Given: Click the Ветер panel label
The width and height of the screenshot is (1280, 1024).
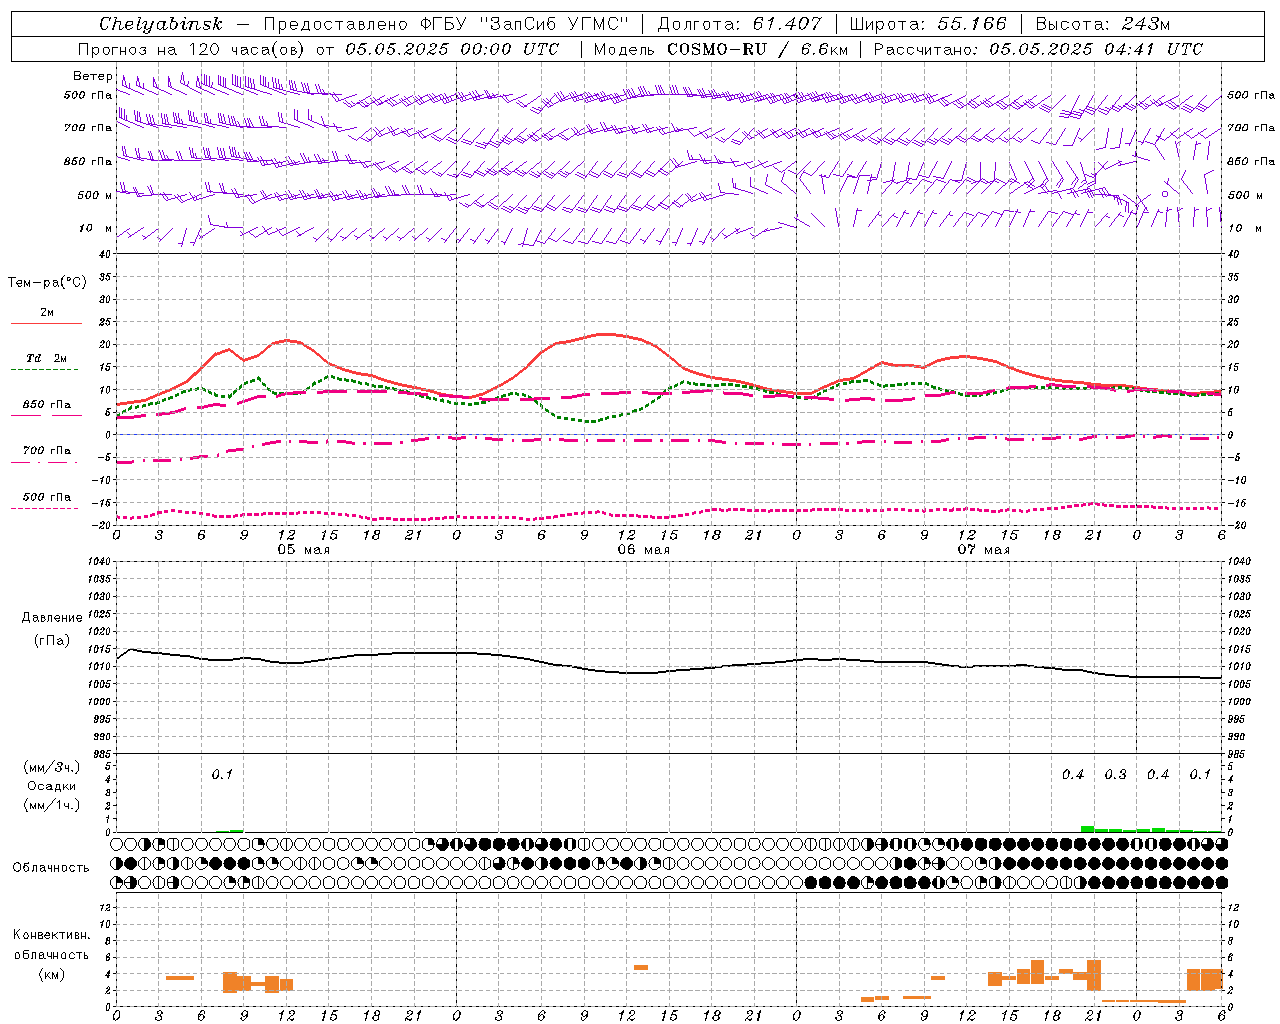Looking at the screenshot, I should coord(92,76).
